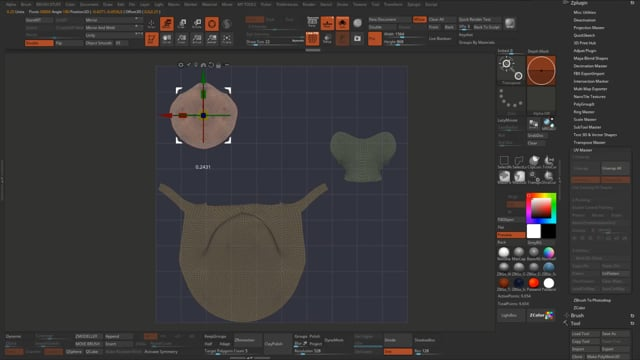The width and height of the screenshot is (640, 360).
Task: Toggle the Flip button
Action: 69,43
